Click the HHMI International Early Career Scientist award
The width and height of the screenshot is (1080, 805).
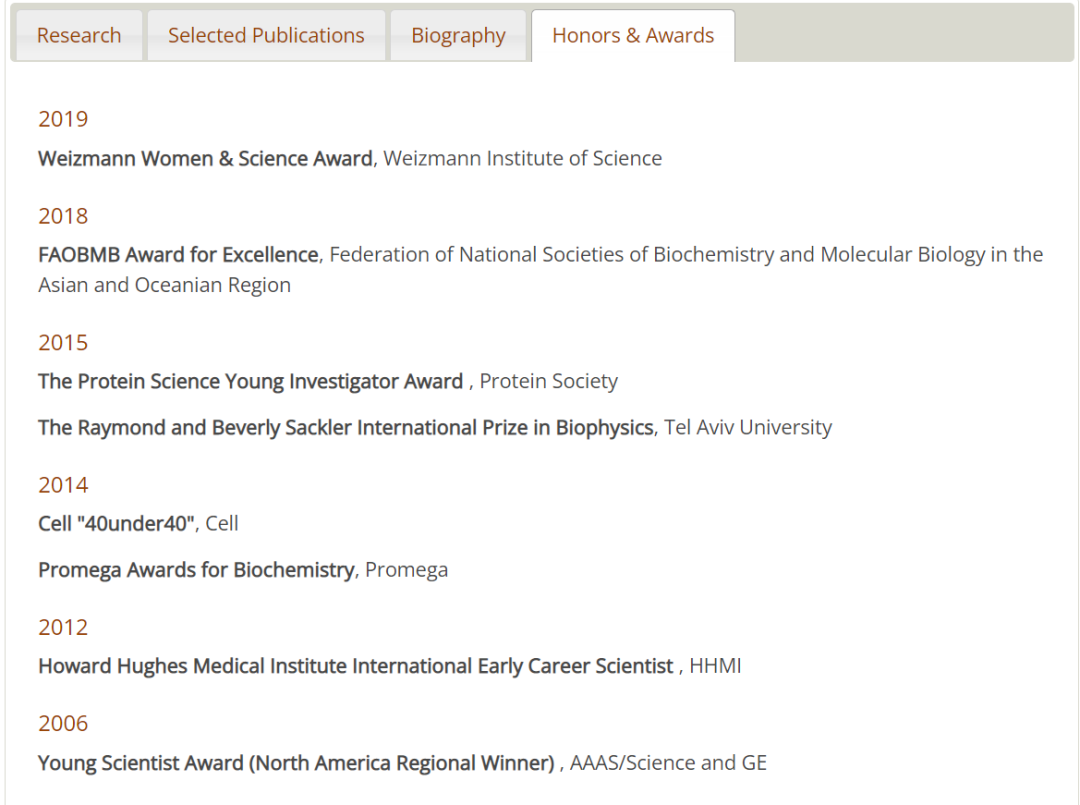356,667
